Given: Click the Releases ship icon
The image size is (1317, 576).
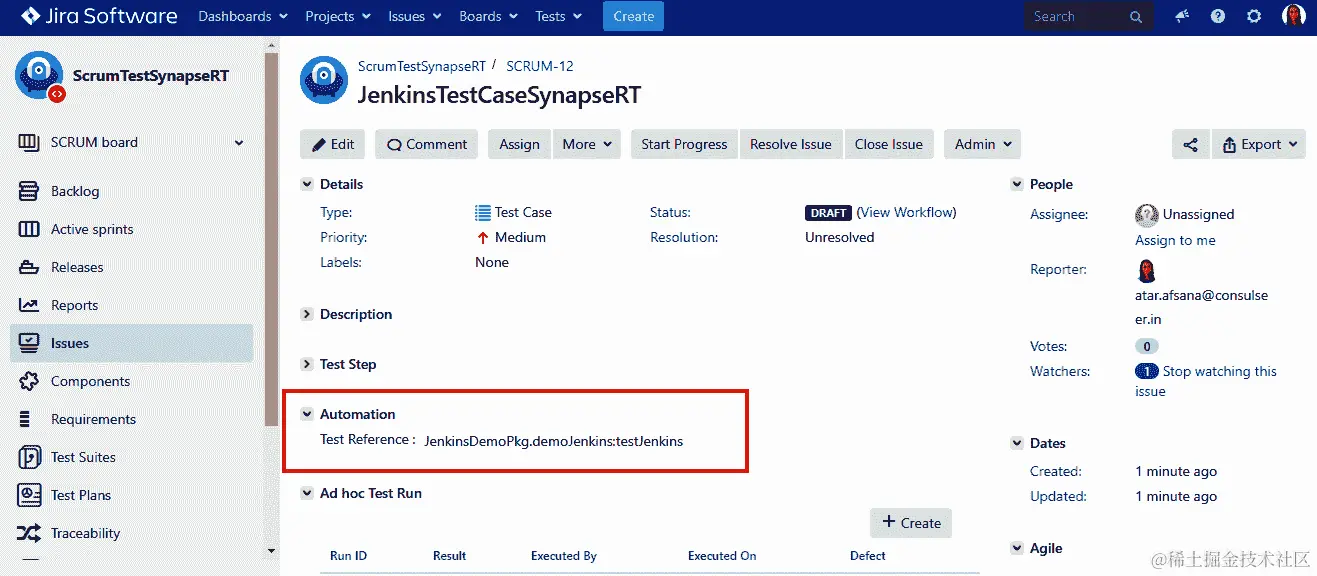Looking at the screenshot, I should [x=29, y=267].
